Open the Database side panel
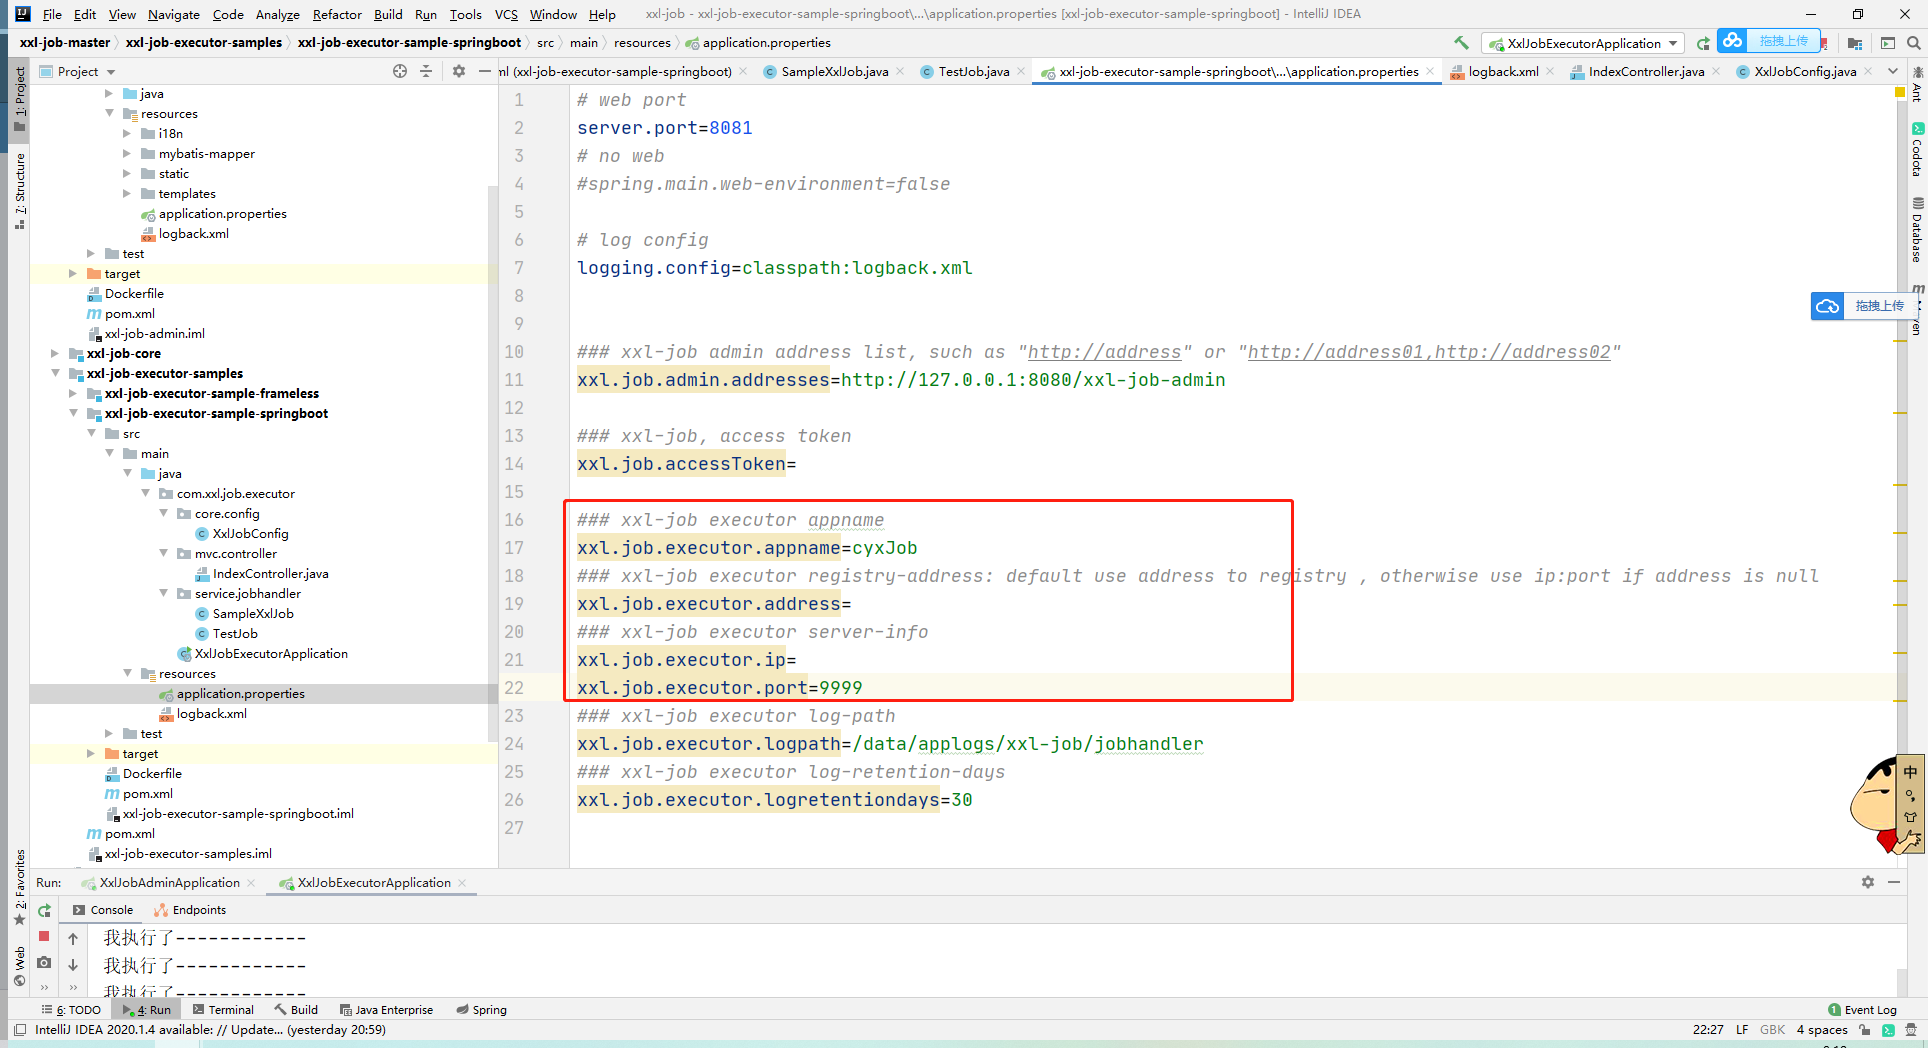The width and height of the screenshot is (1928, 1048). (x=1917, y=230)
